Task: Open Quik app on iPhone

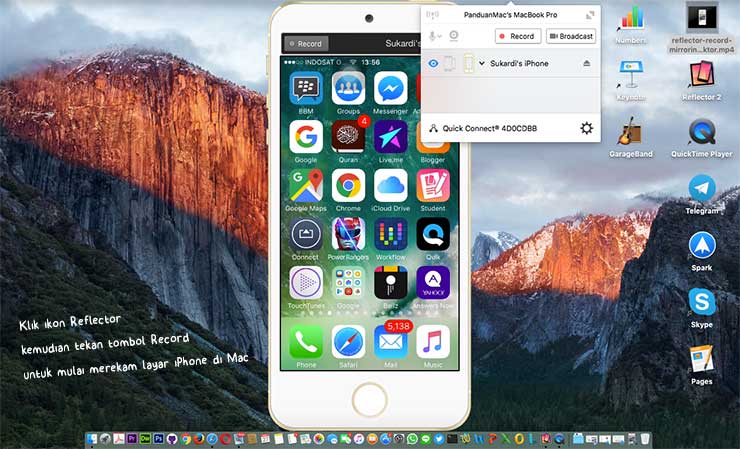Action: [x=433, y=234]
